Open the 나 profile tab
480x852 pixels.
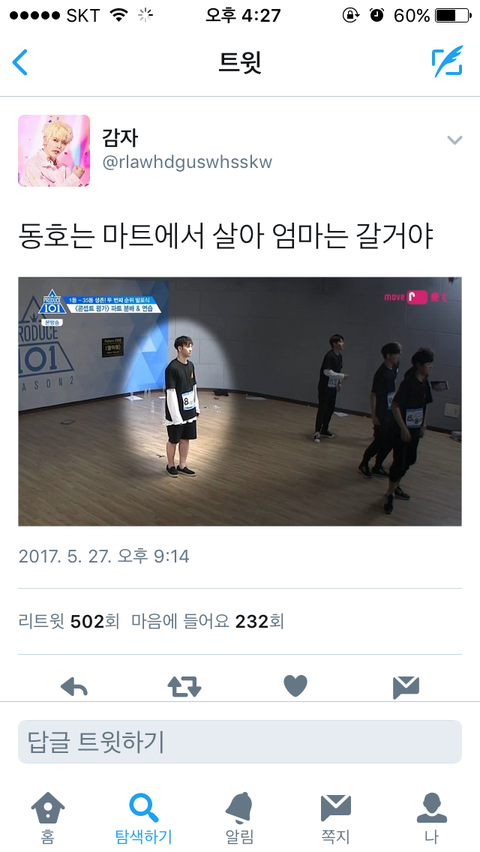click(x=432, y=819)
